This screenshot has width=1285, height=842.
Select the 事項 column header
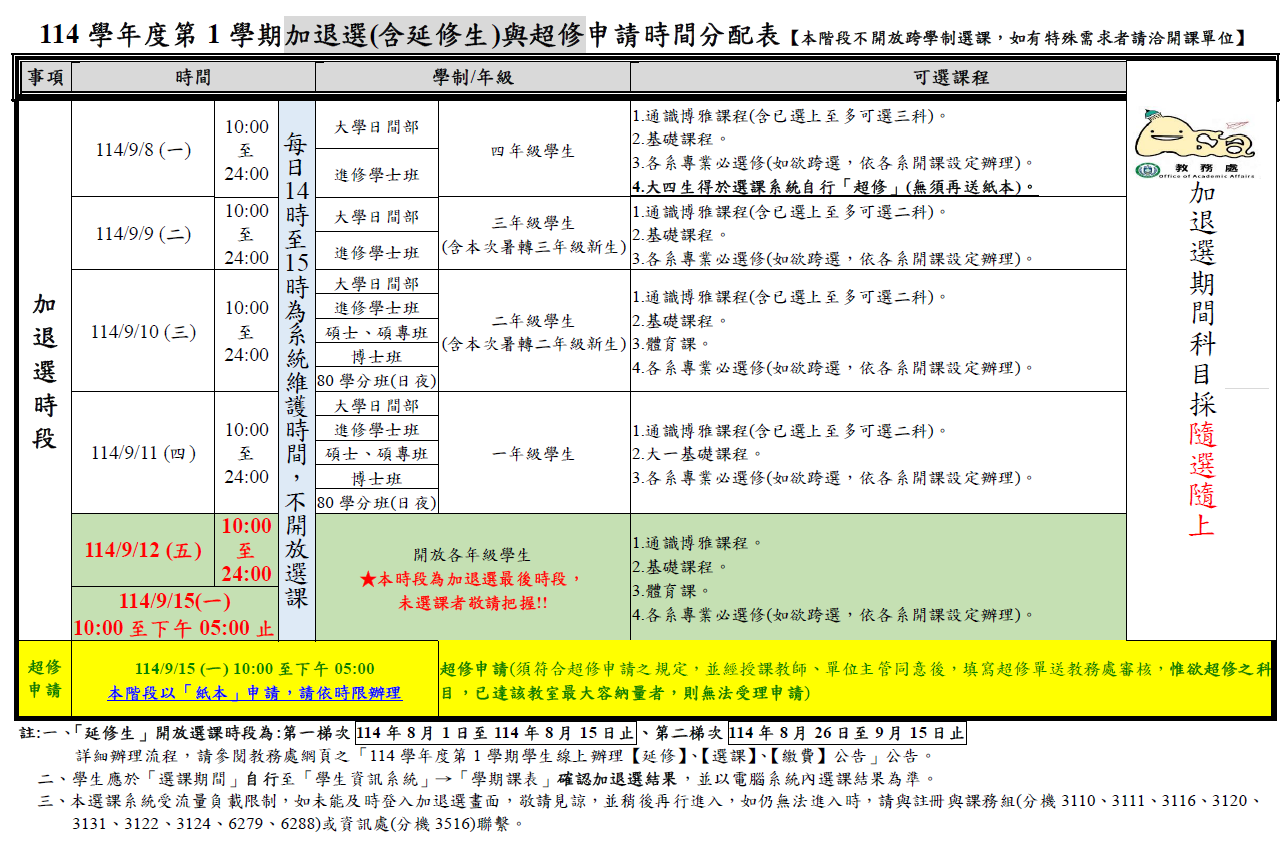point(46,77)
